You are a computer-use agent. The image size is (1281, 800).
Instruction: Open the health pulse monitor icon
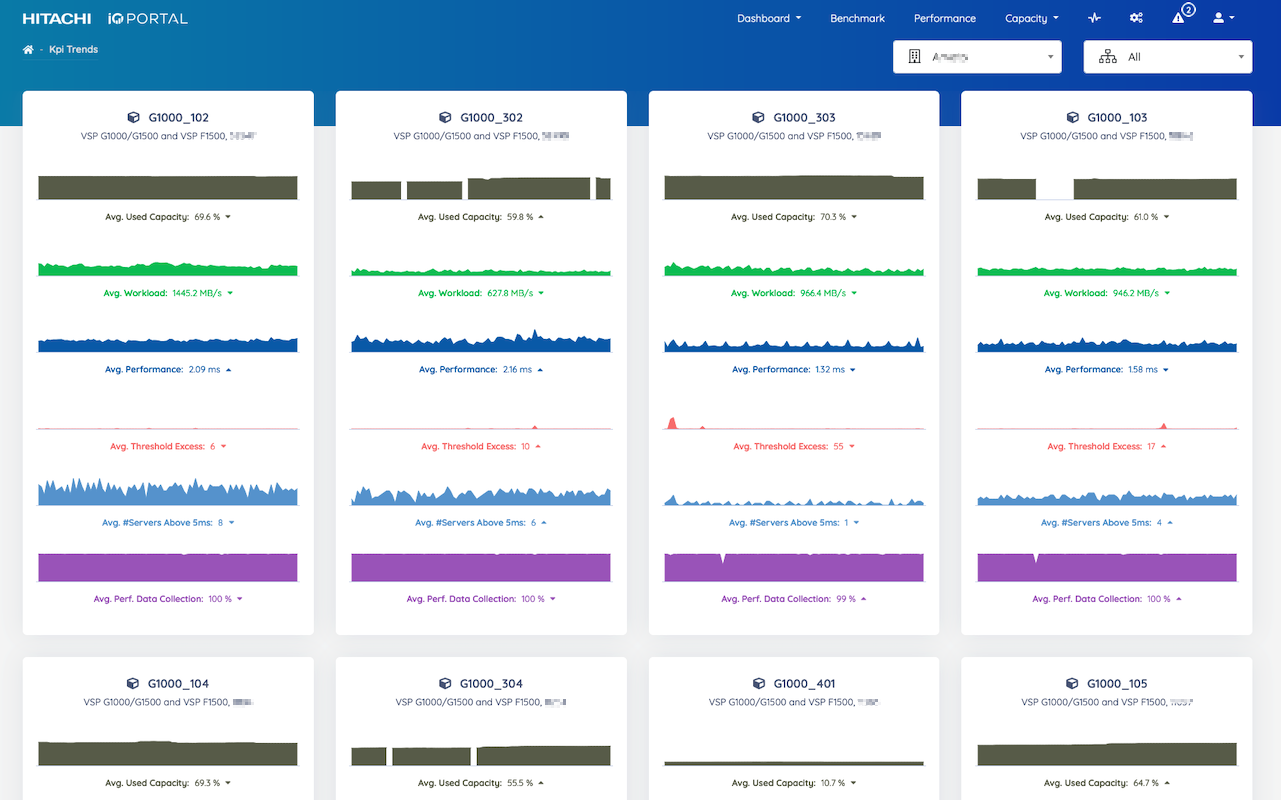tap(1095, 18)
